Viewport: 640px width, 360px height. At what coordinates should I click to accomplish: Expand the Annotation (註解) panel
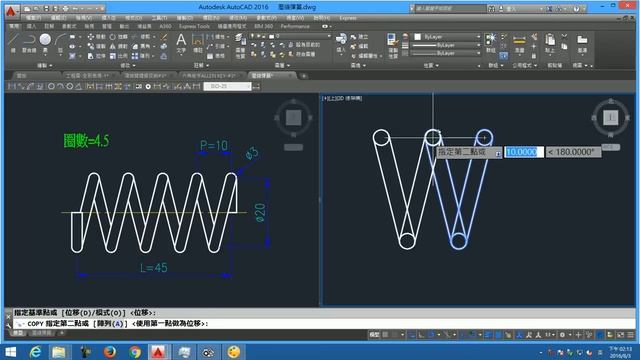(x=201, y=65)
